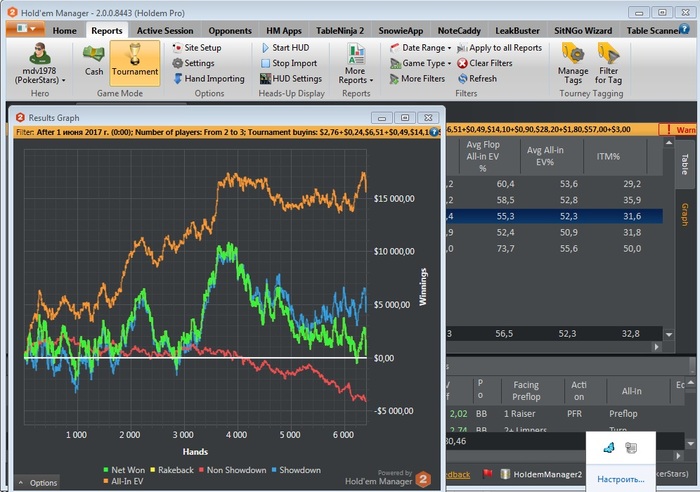This screenshot has width=700, height=492.
Task: Open the mdv1978 hero dropdown
Action: (x=40, y=63)
